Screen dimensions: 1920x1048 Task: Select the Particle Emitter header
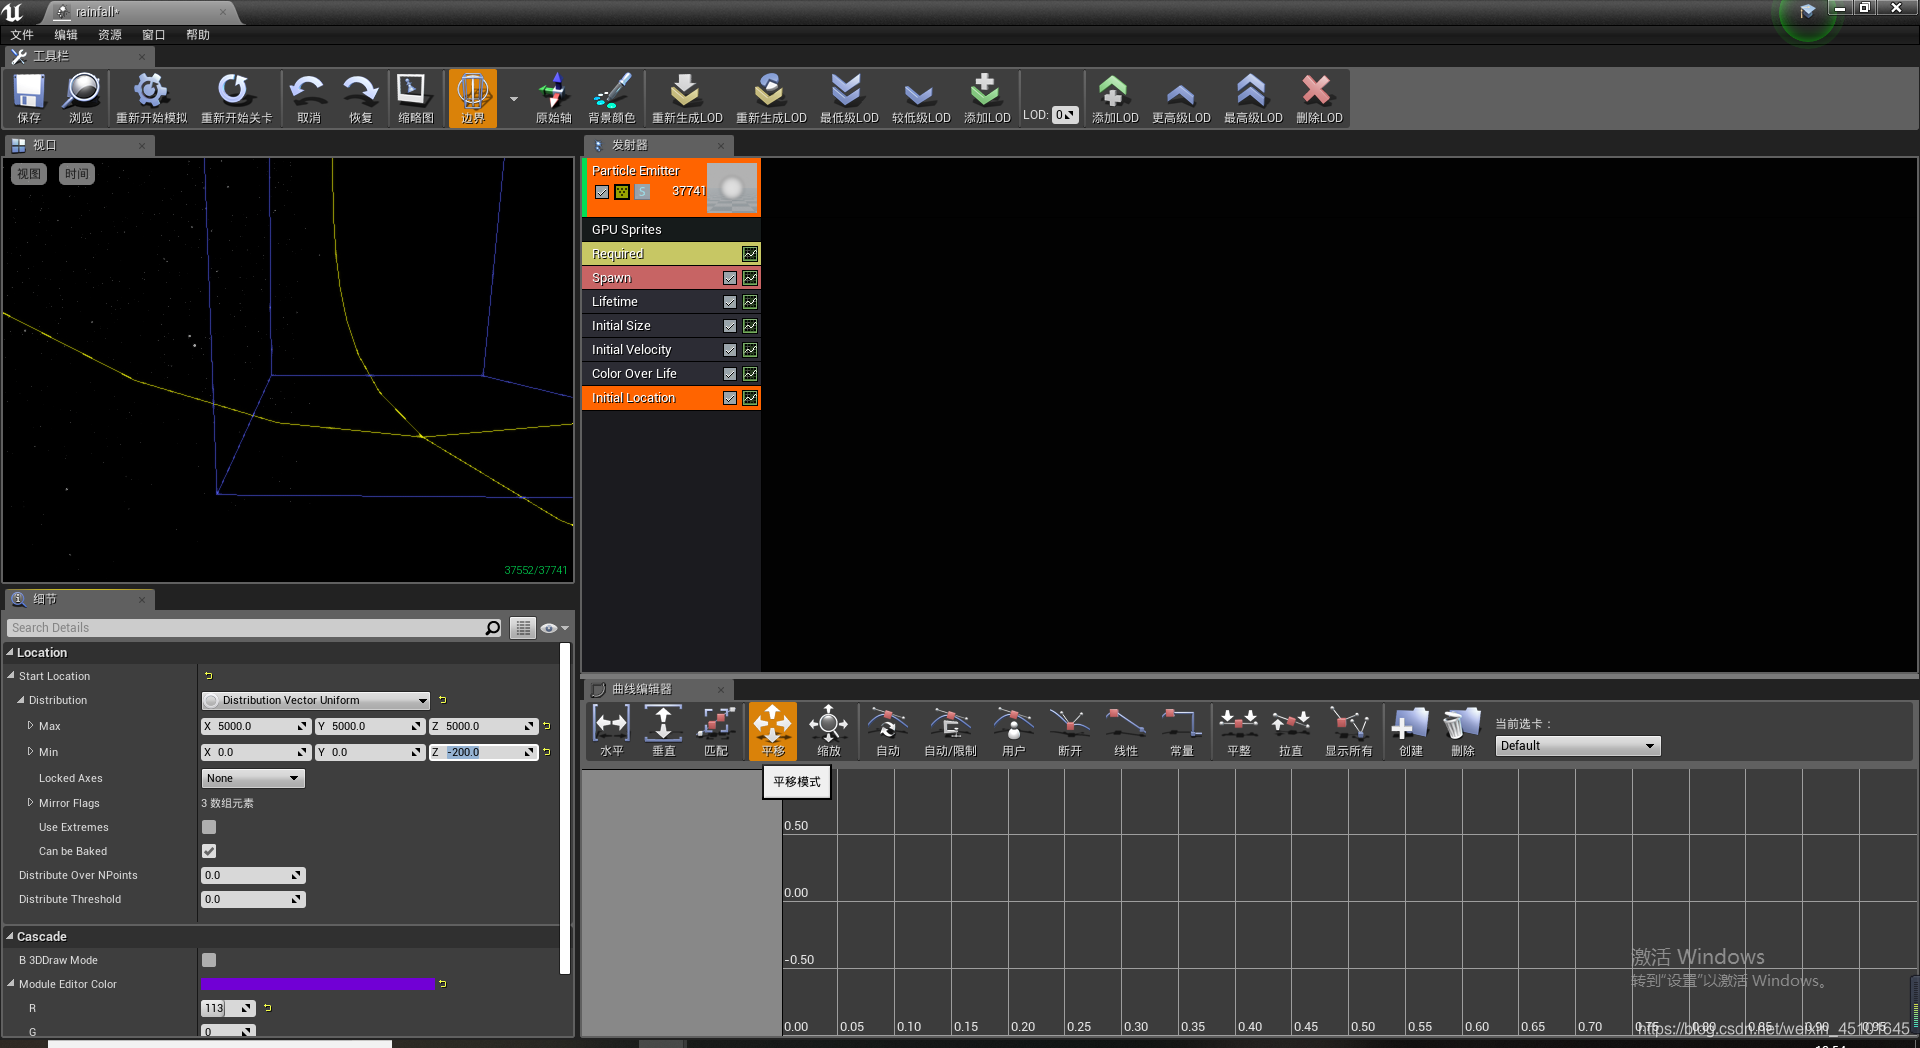pyautogui.click(x=673, y=187)
